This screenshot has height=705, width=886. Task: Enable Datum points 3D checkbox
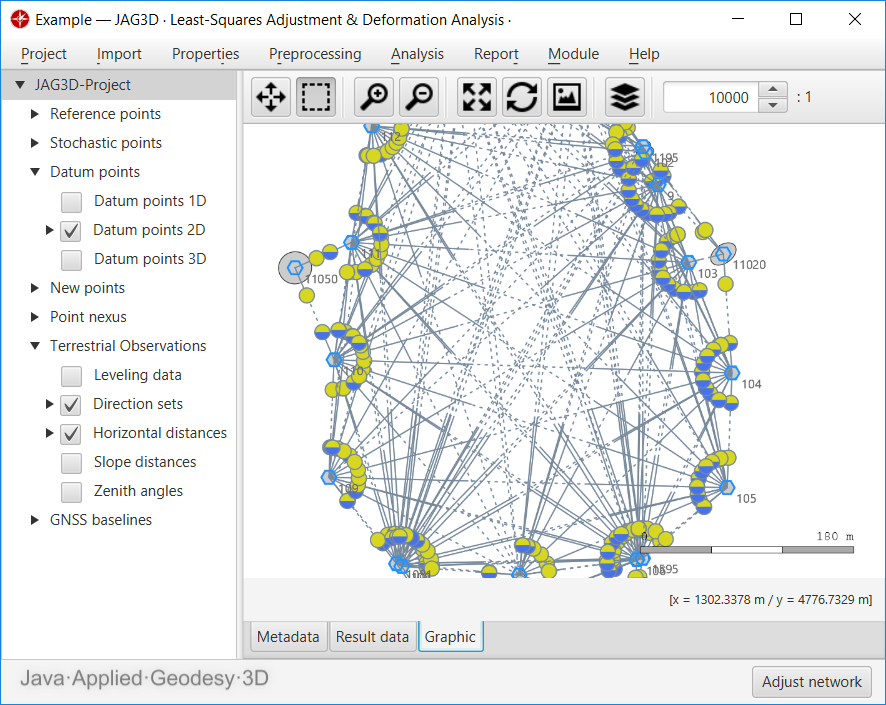[72, 260]
